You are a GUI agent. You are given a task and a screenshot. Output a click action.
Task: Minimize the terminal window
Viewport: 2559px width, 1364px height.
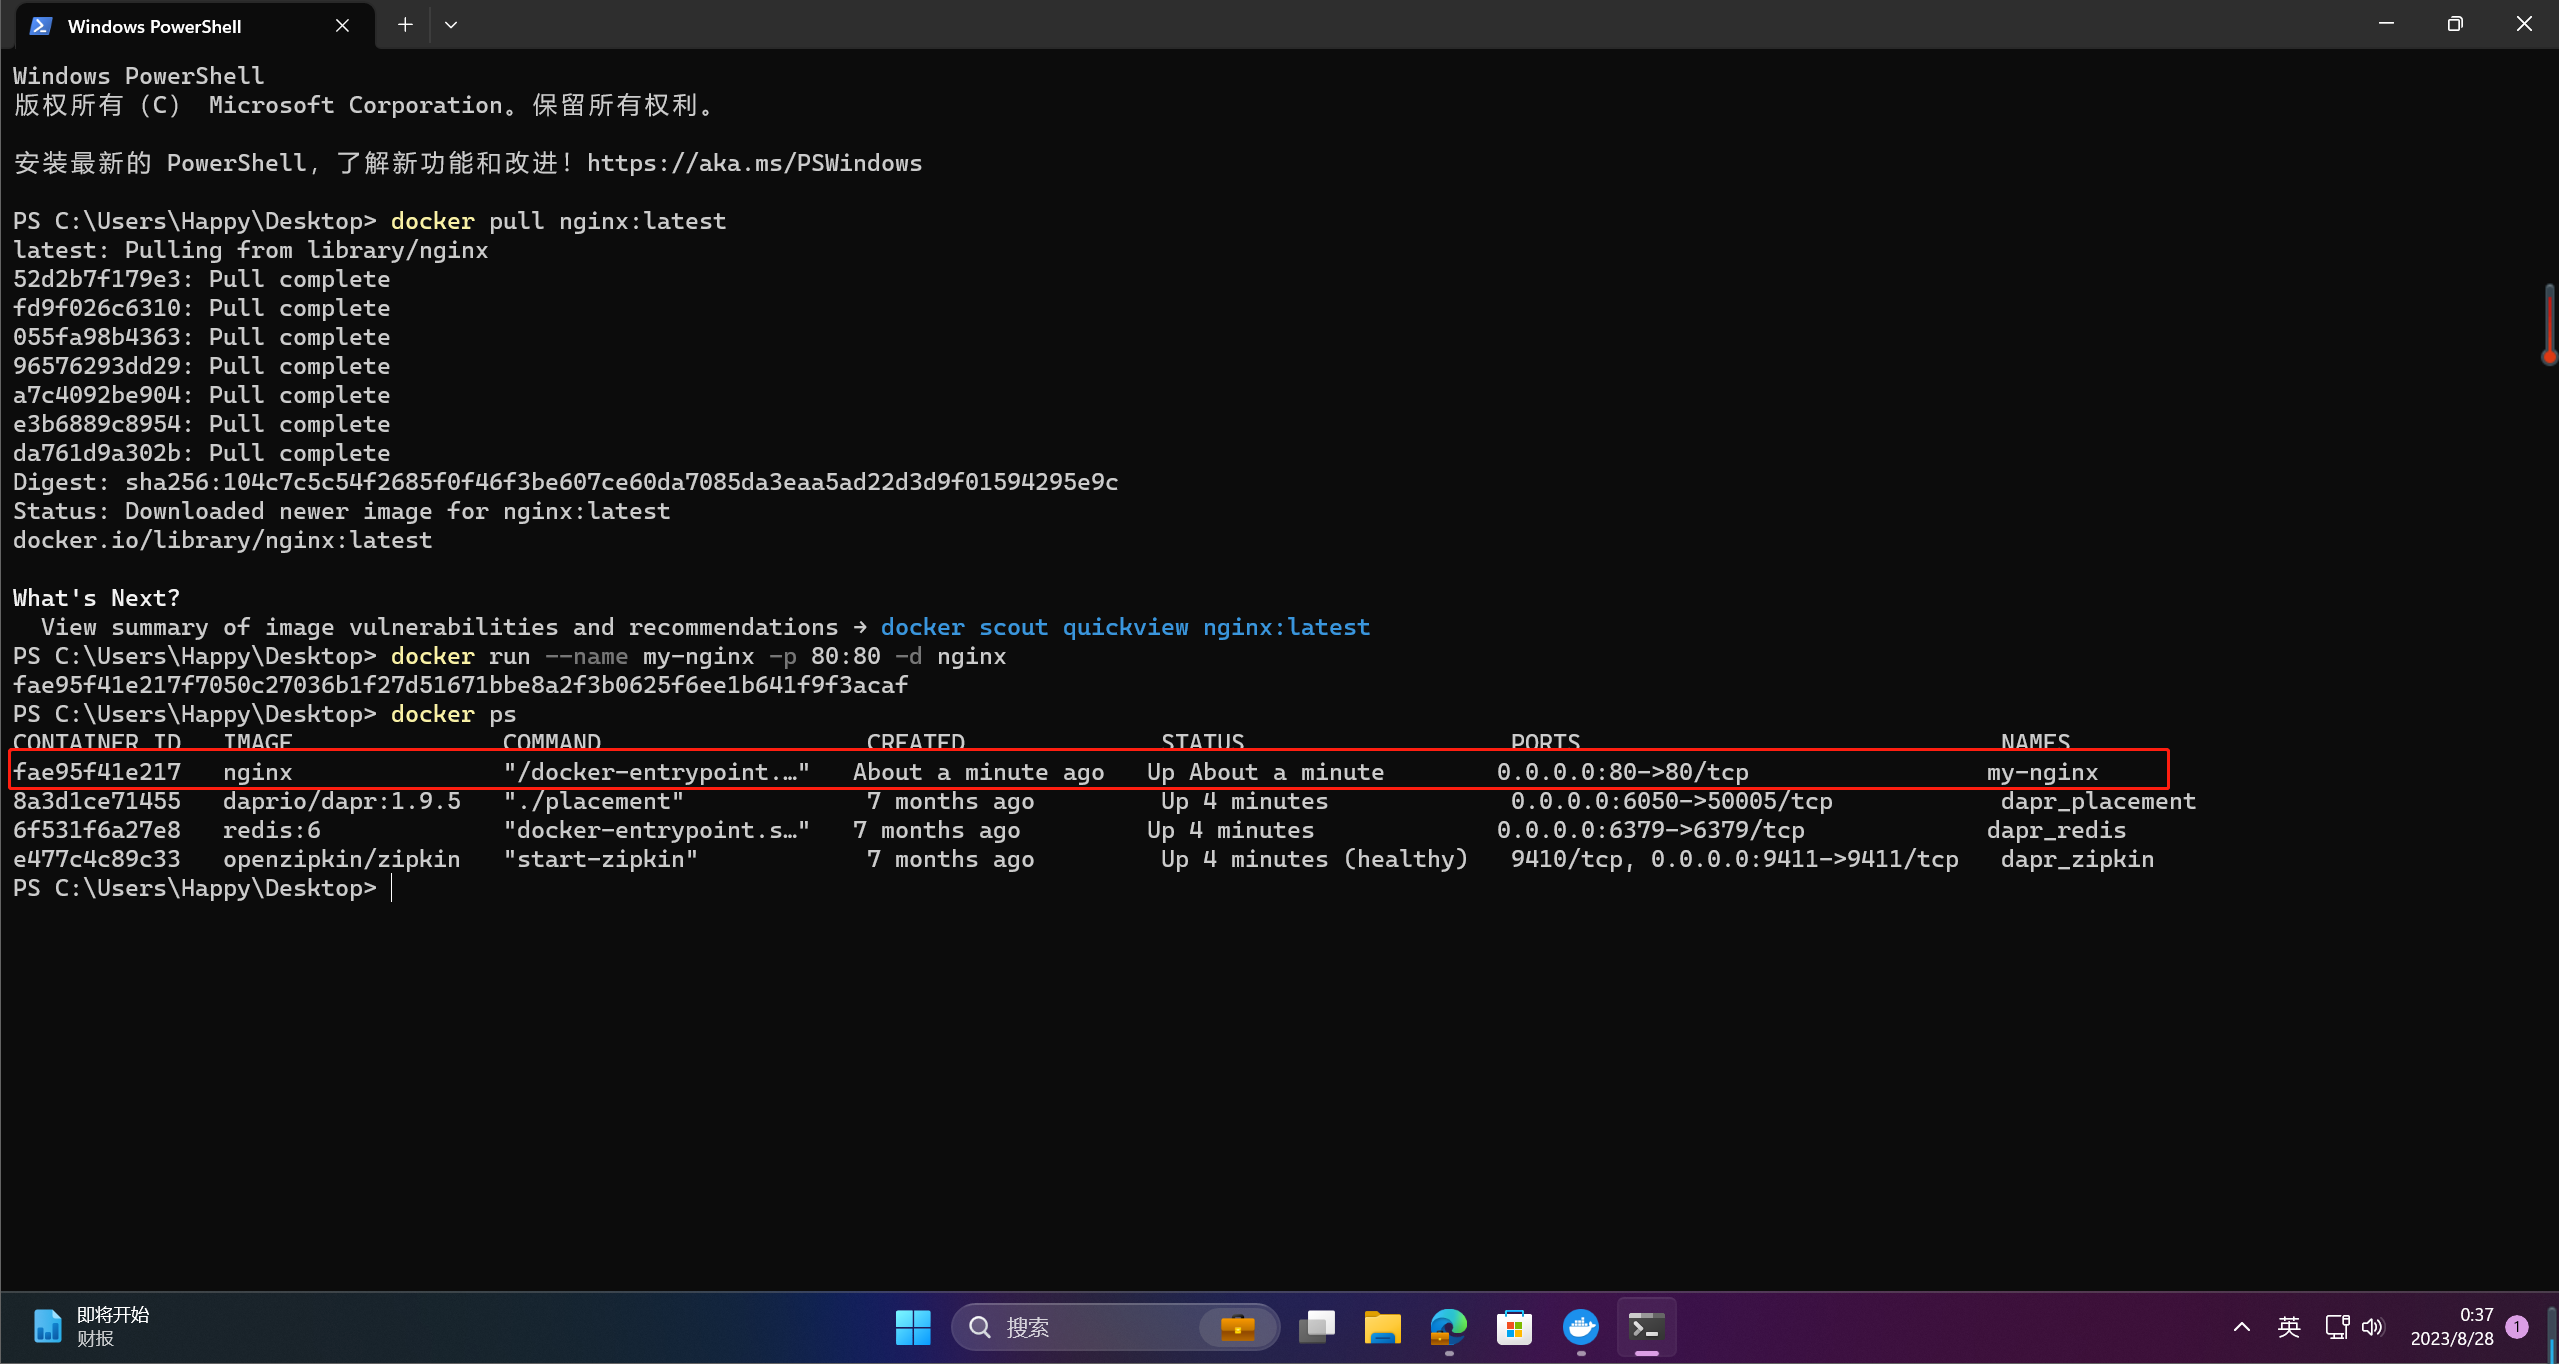[2386, 24]
